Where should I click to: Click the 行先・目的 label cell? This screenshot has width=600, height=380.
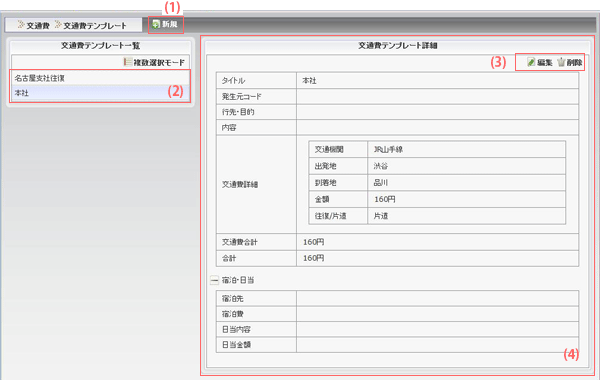[x=256, y=112]
